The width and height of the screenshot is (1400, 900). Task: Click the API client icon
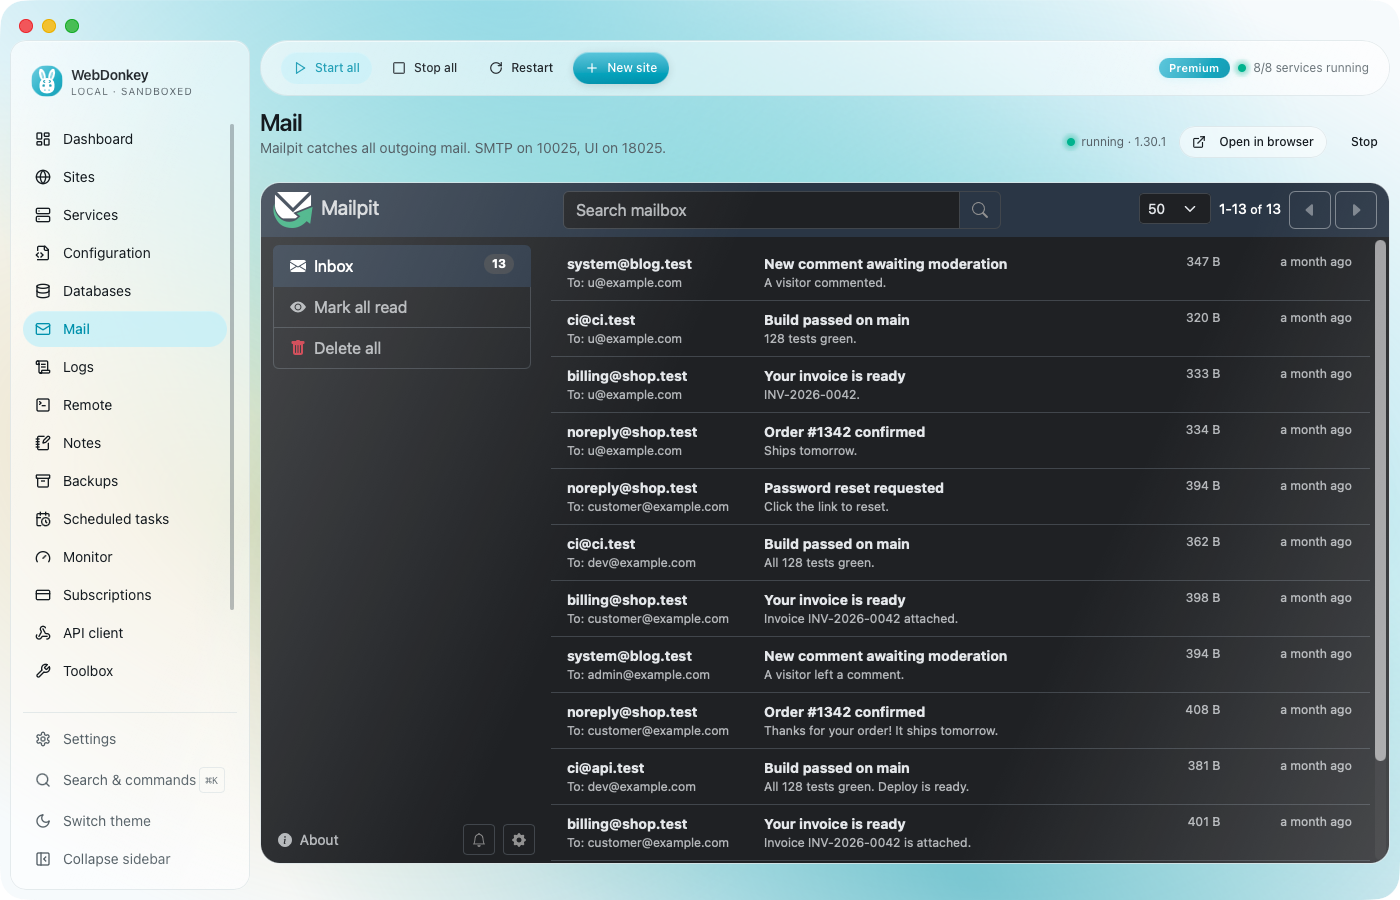coord(43,633)
